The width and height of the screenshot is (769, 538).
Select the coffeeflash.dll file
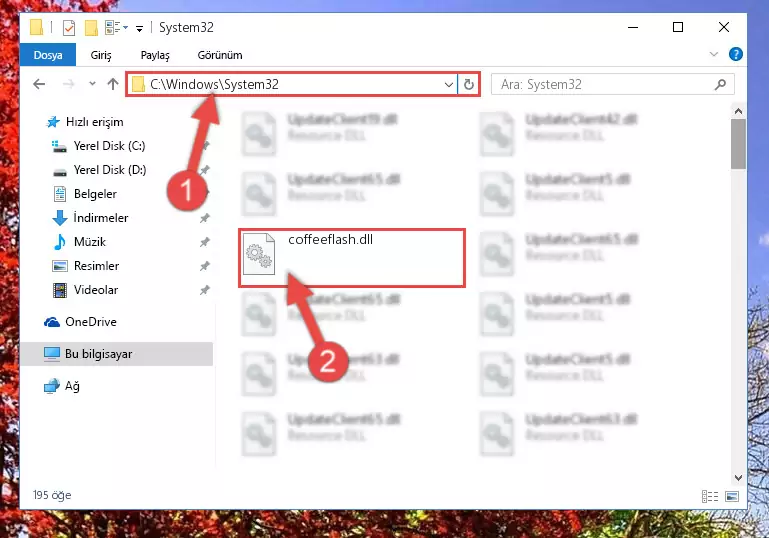coord(352,257)
